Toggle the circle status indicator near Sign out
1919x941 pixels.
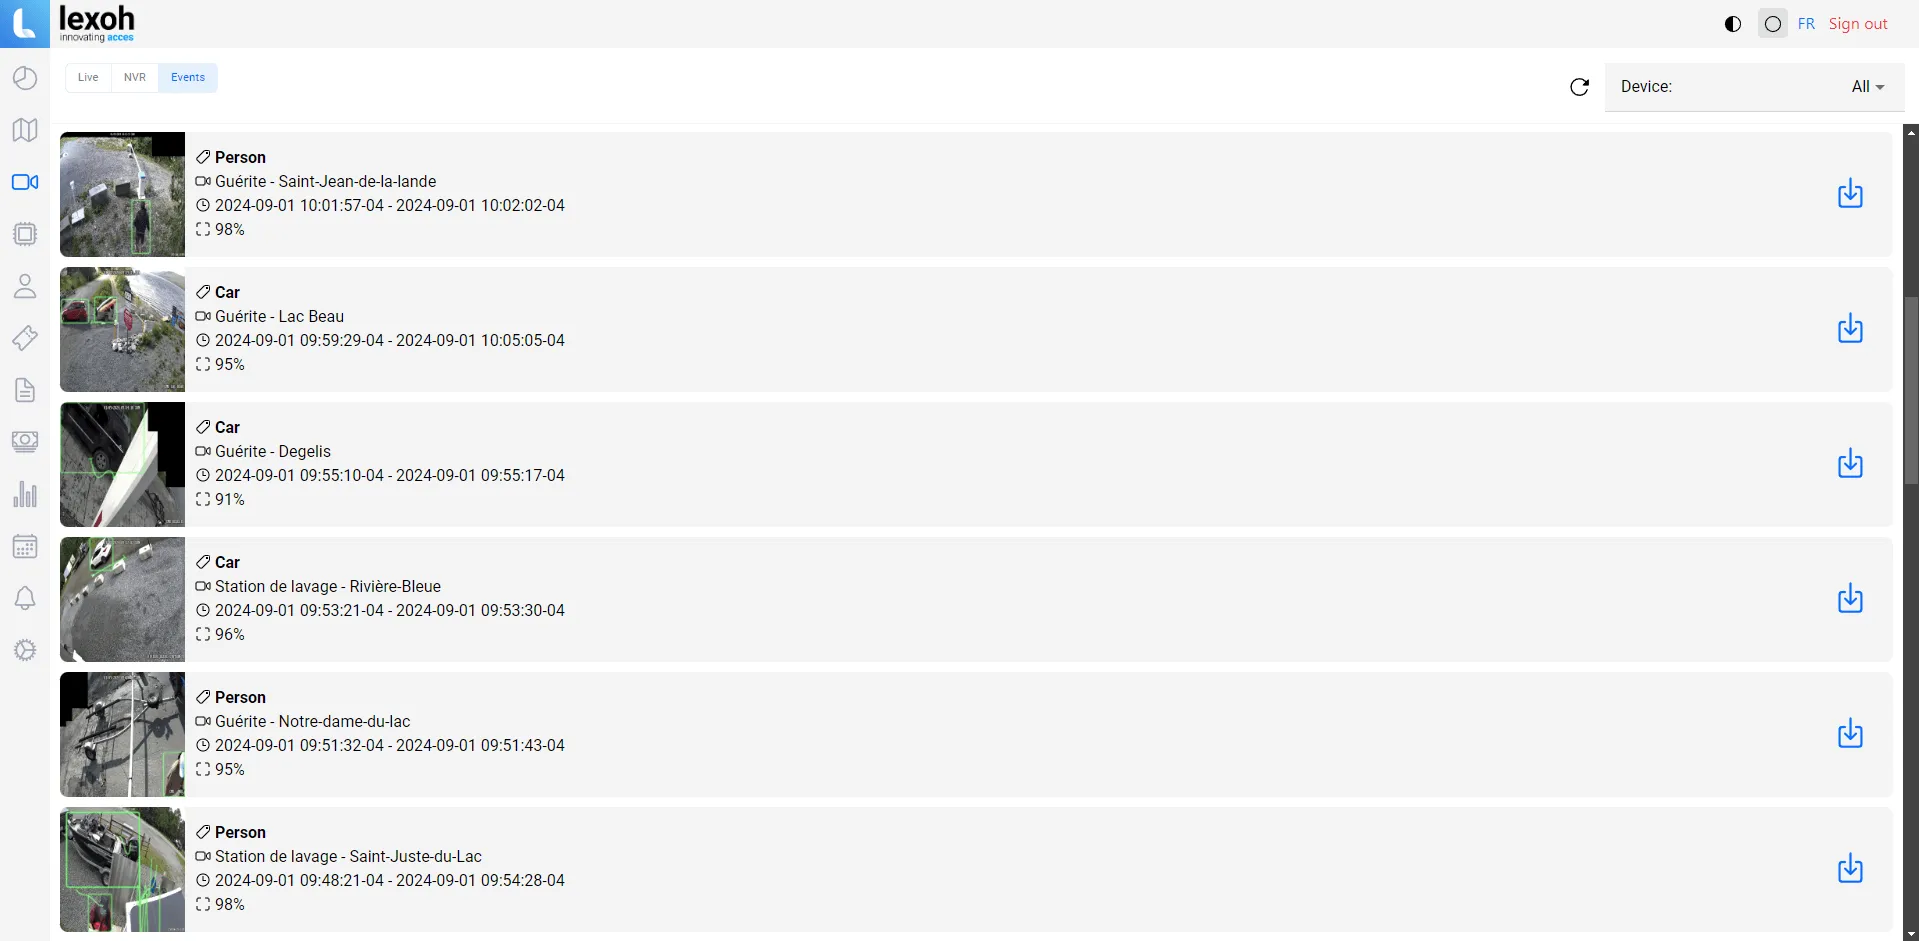1771,23
